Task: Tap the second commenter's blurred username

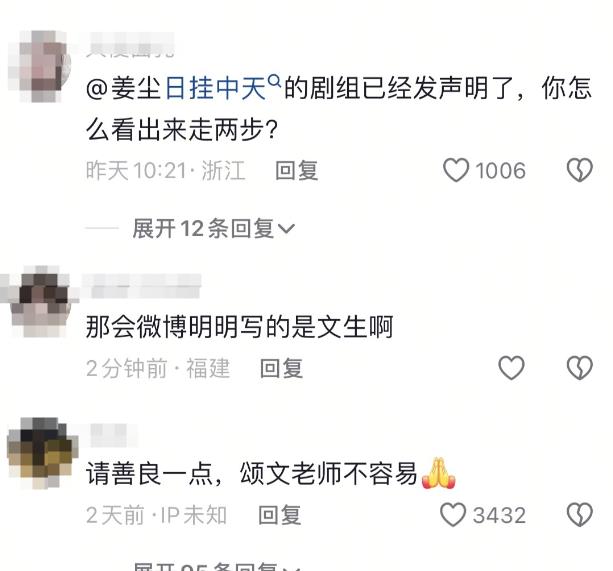Action: tap(142, 286)
